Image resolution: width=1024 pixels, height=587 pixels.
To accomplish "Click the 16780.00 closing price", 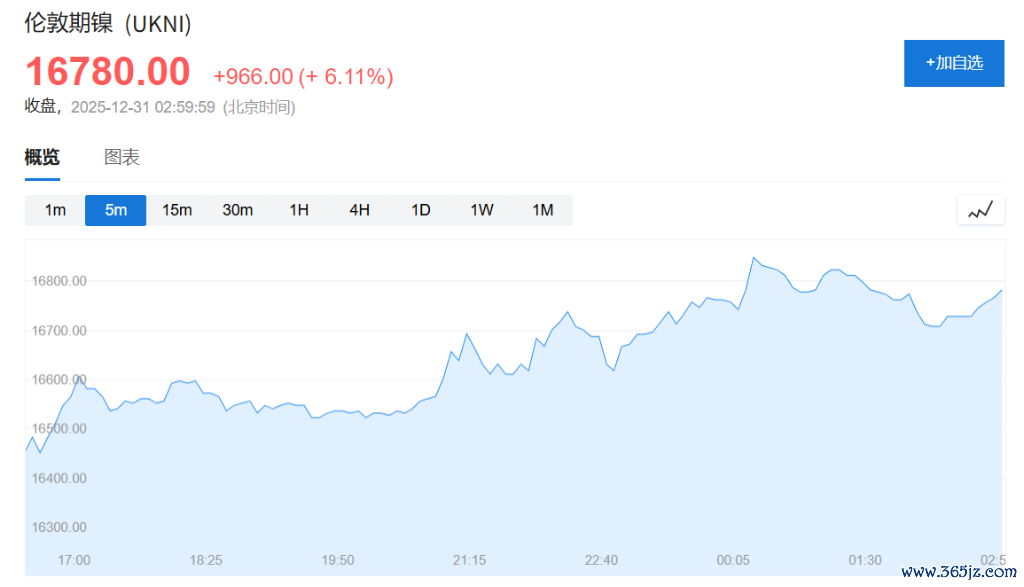I will coord(107,72).
